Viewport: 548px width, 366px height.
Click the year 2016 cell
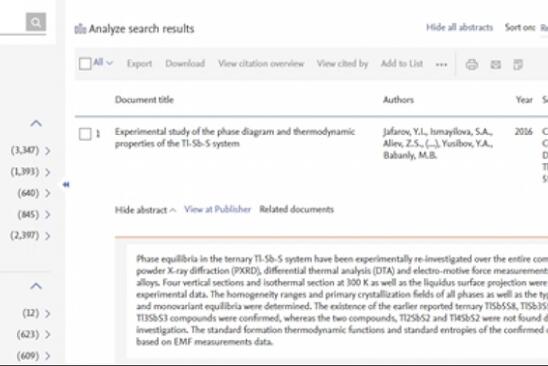524,132
